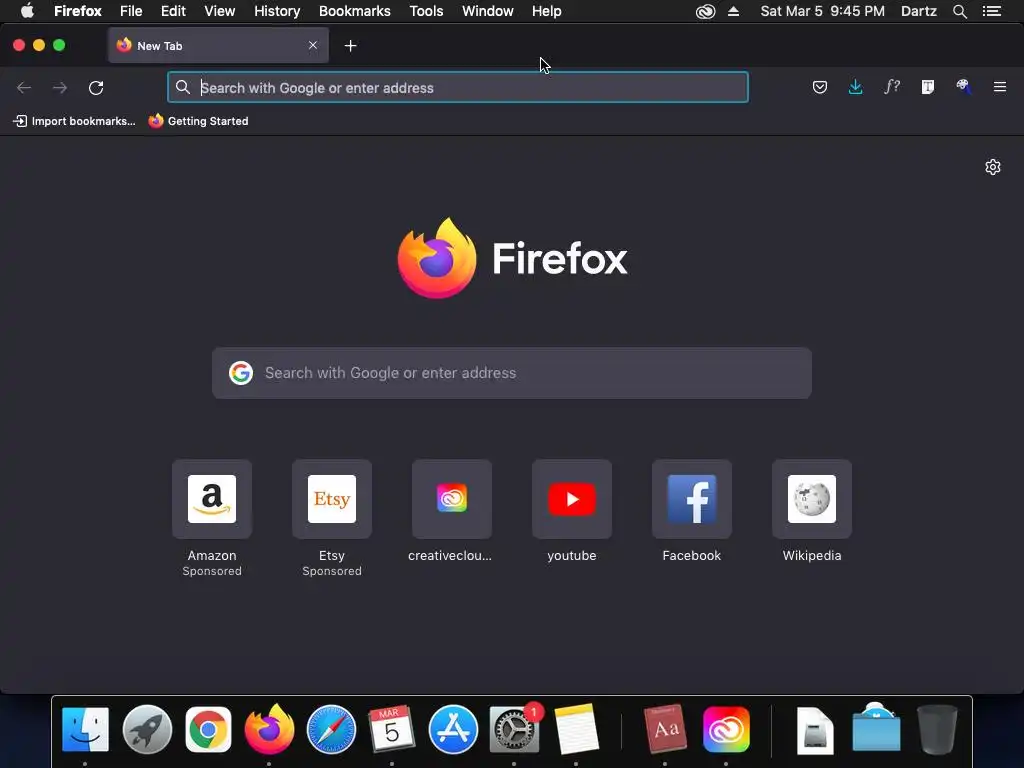Open the Downloads arrow in toolbar

click(856, 87)
